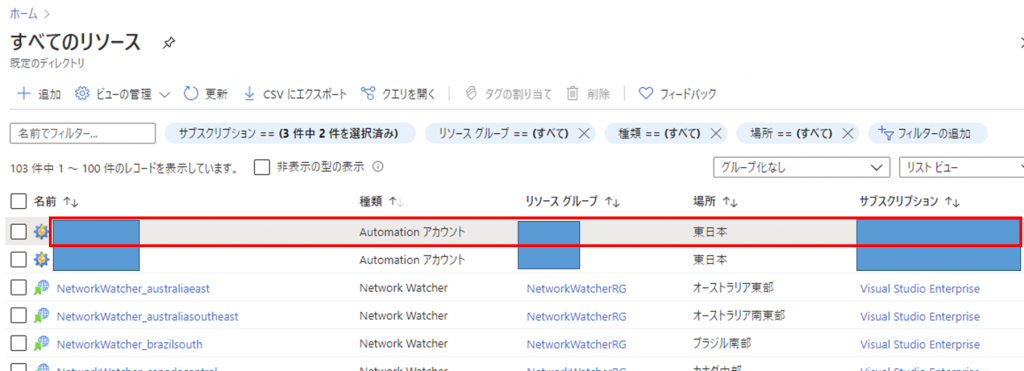Expand the ビューの管理 chevron
The image size is (1024, 371).
pyautogui.click(x=165, y=94)
